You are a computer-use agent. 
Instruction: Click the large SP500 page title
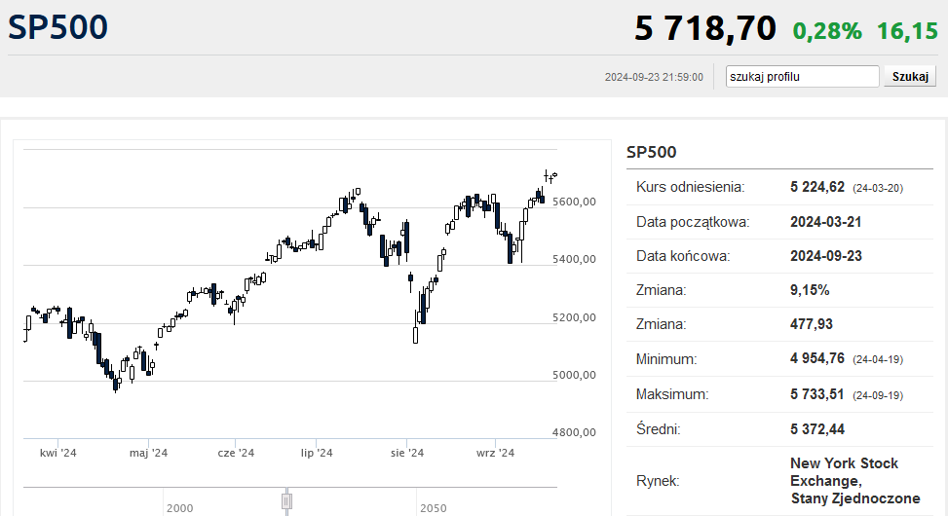coord(58,27)
